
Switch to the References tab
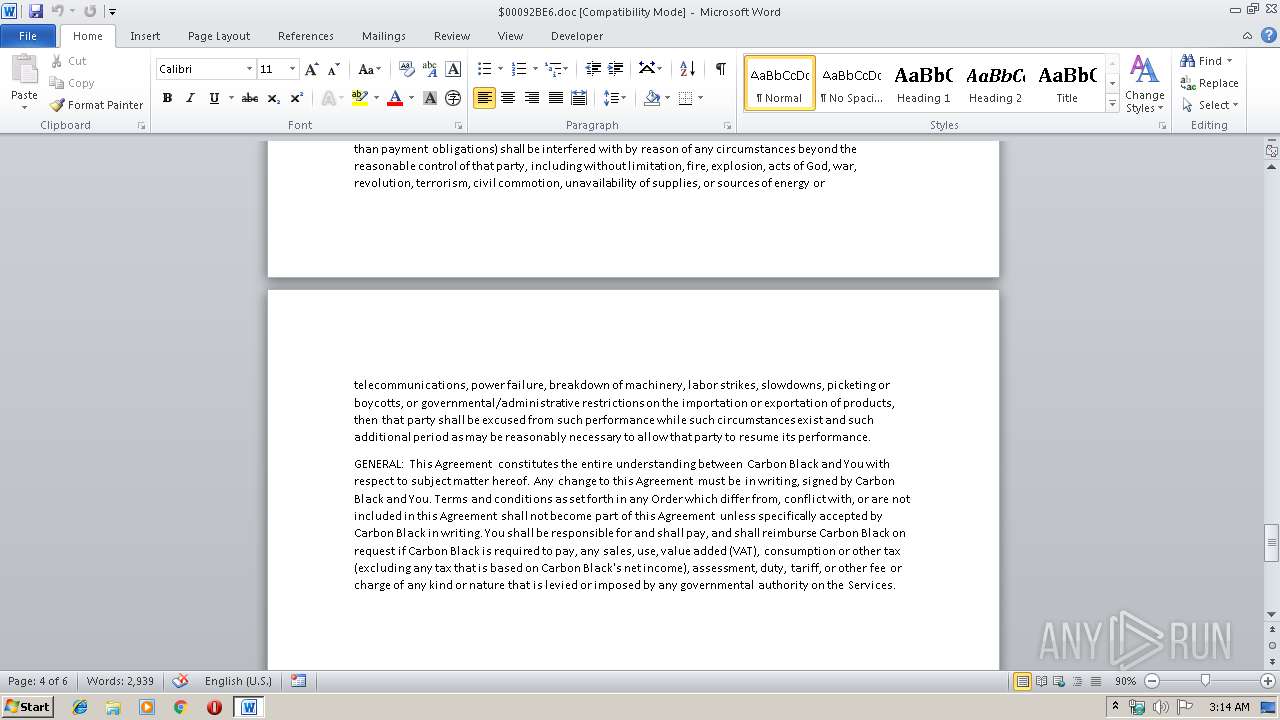(x=306, y=36)
